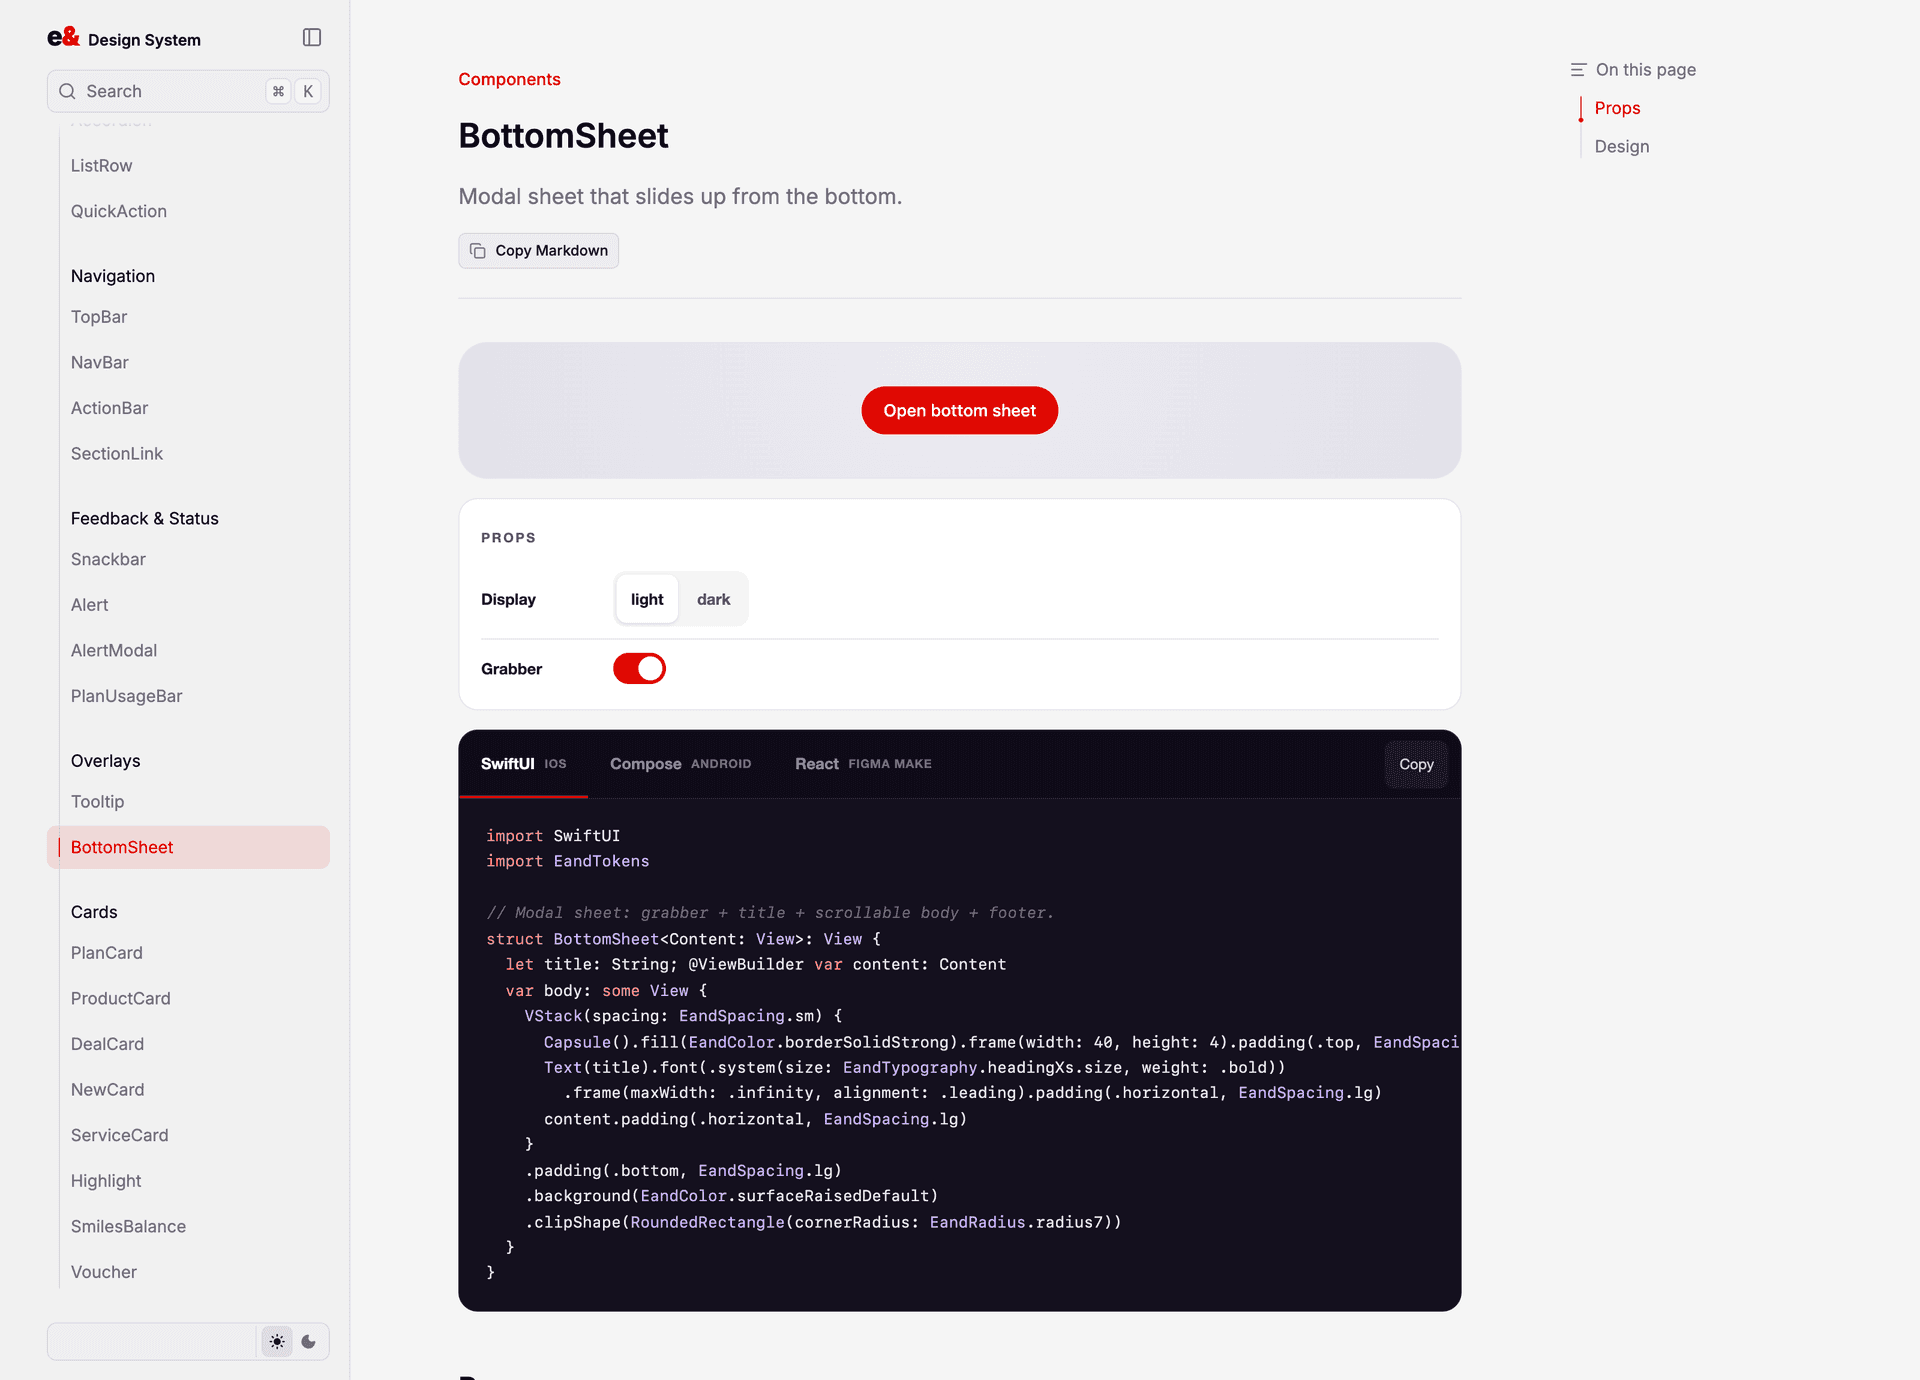Click the 'struct BottomSheet' code line

tap(684, 939)
